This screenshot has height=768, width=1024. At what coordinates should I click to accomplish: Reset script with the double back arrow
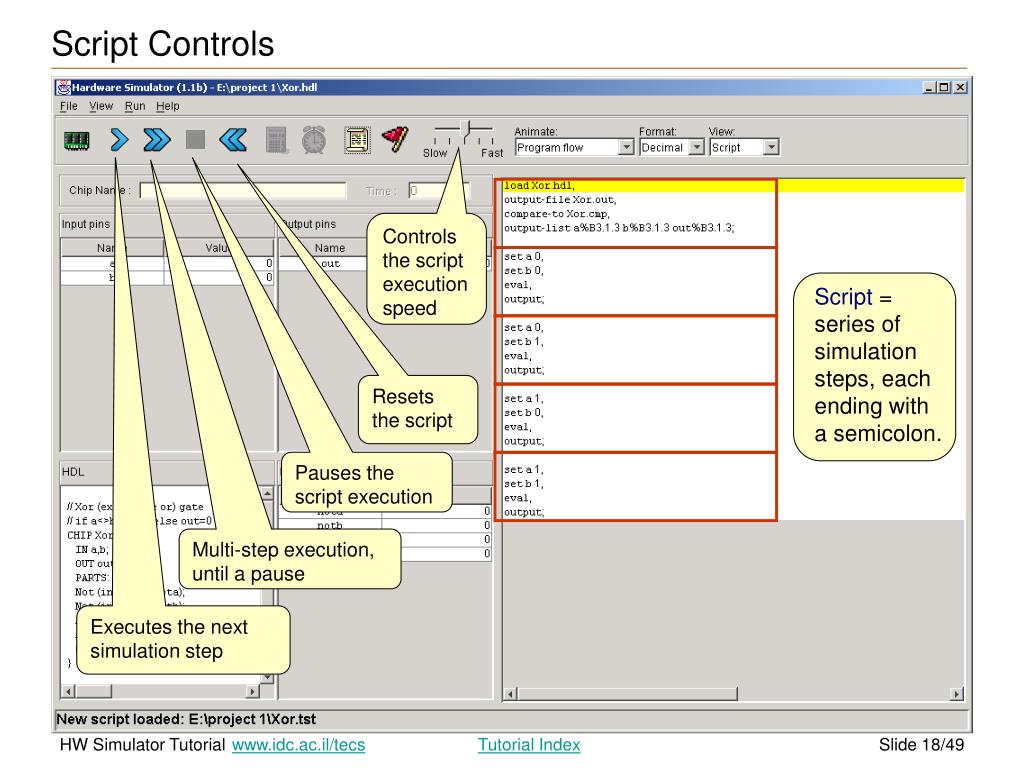(233, 140)
